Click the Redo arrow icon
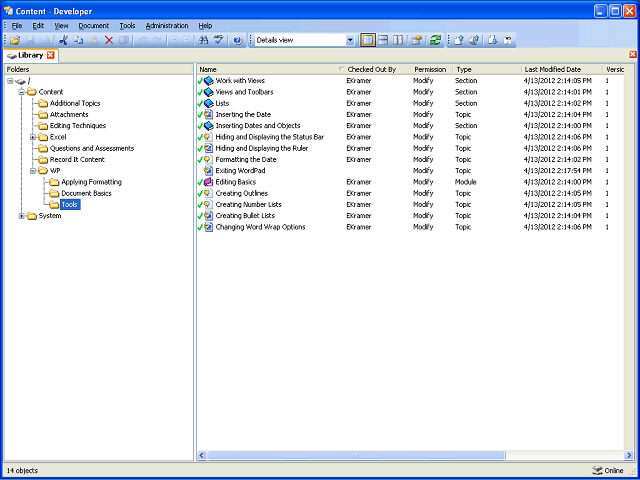640x480 pixels. click(x=157, y=40)
